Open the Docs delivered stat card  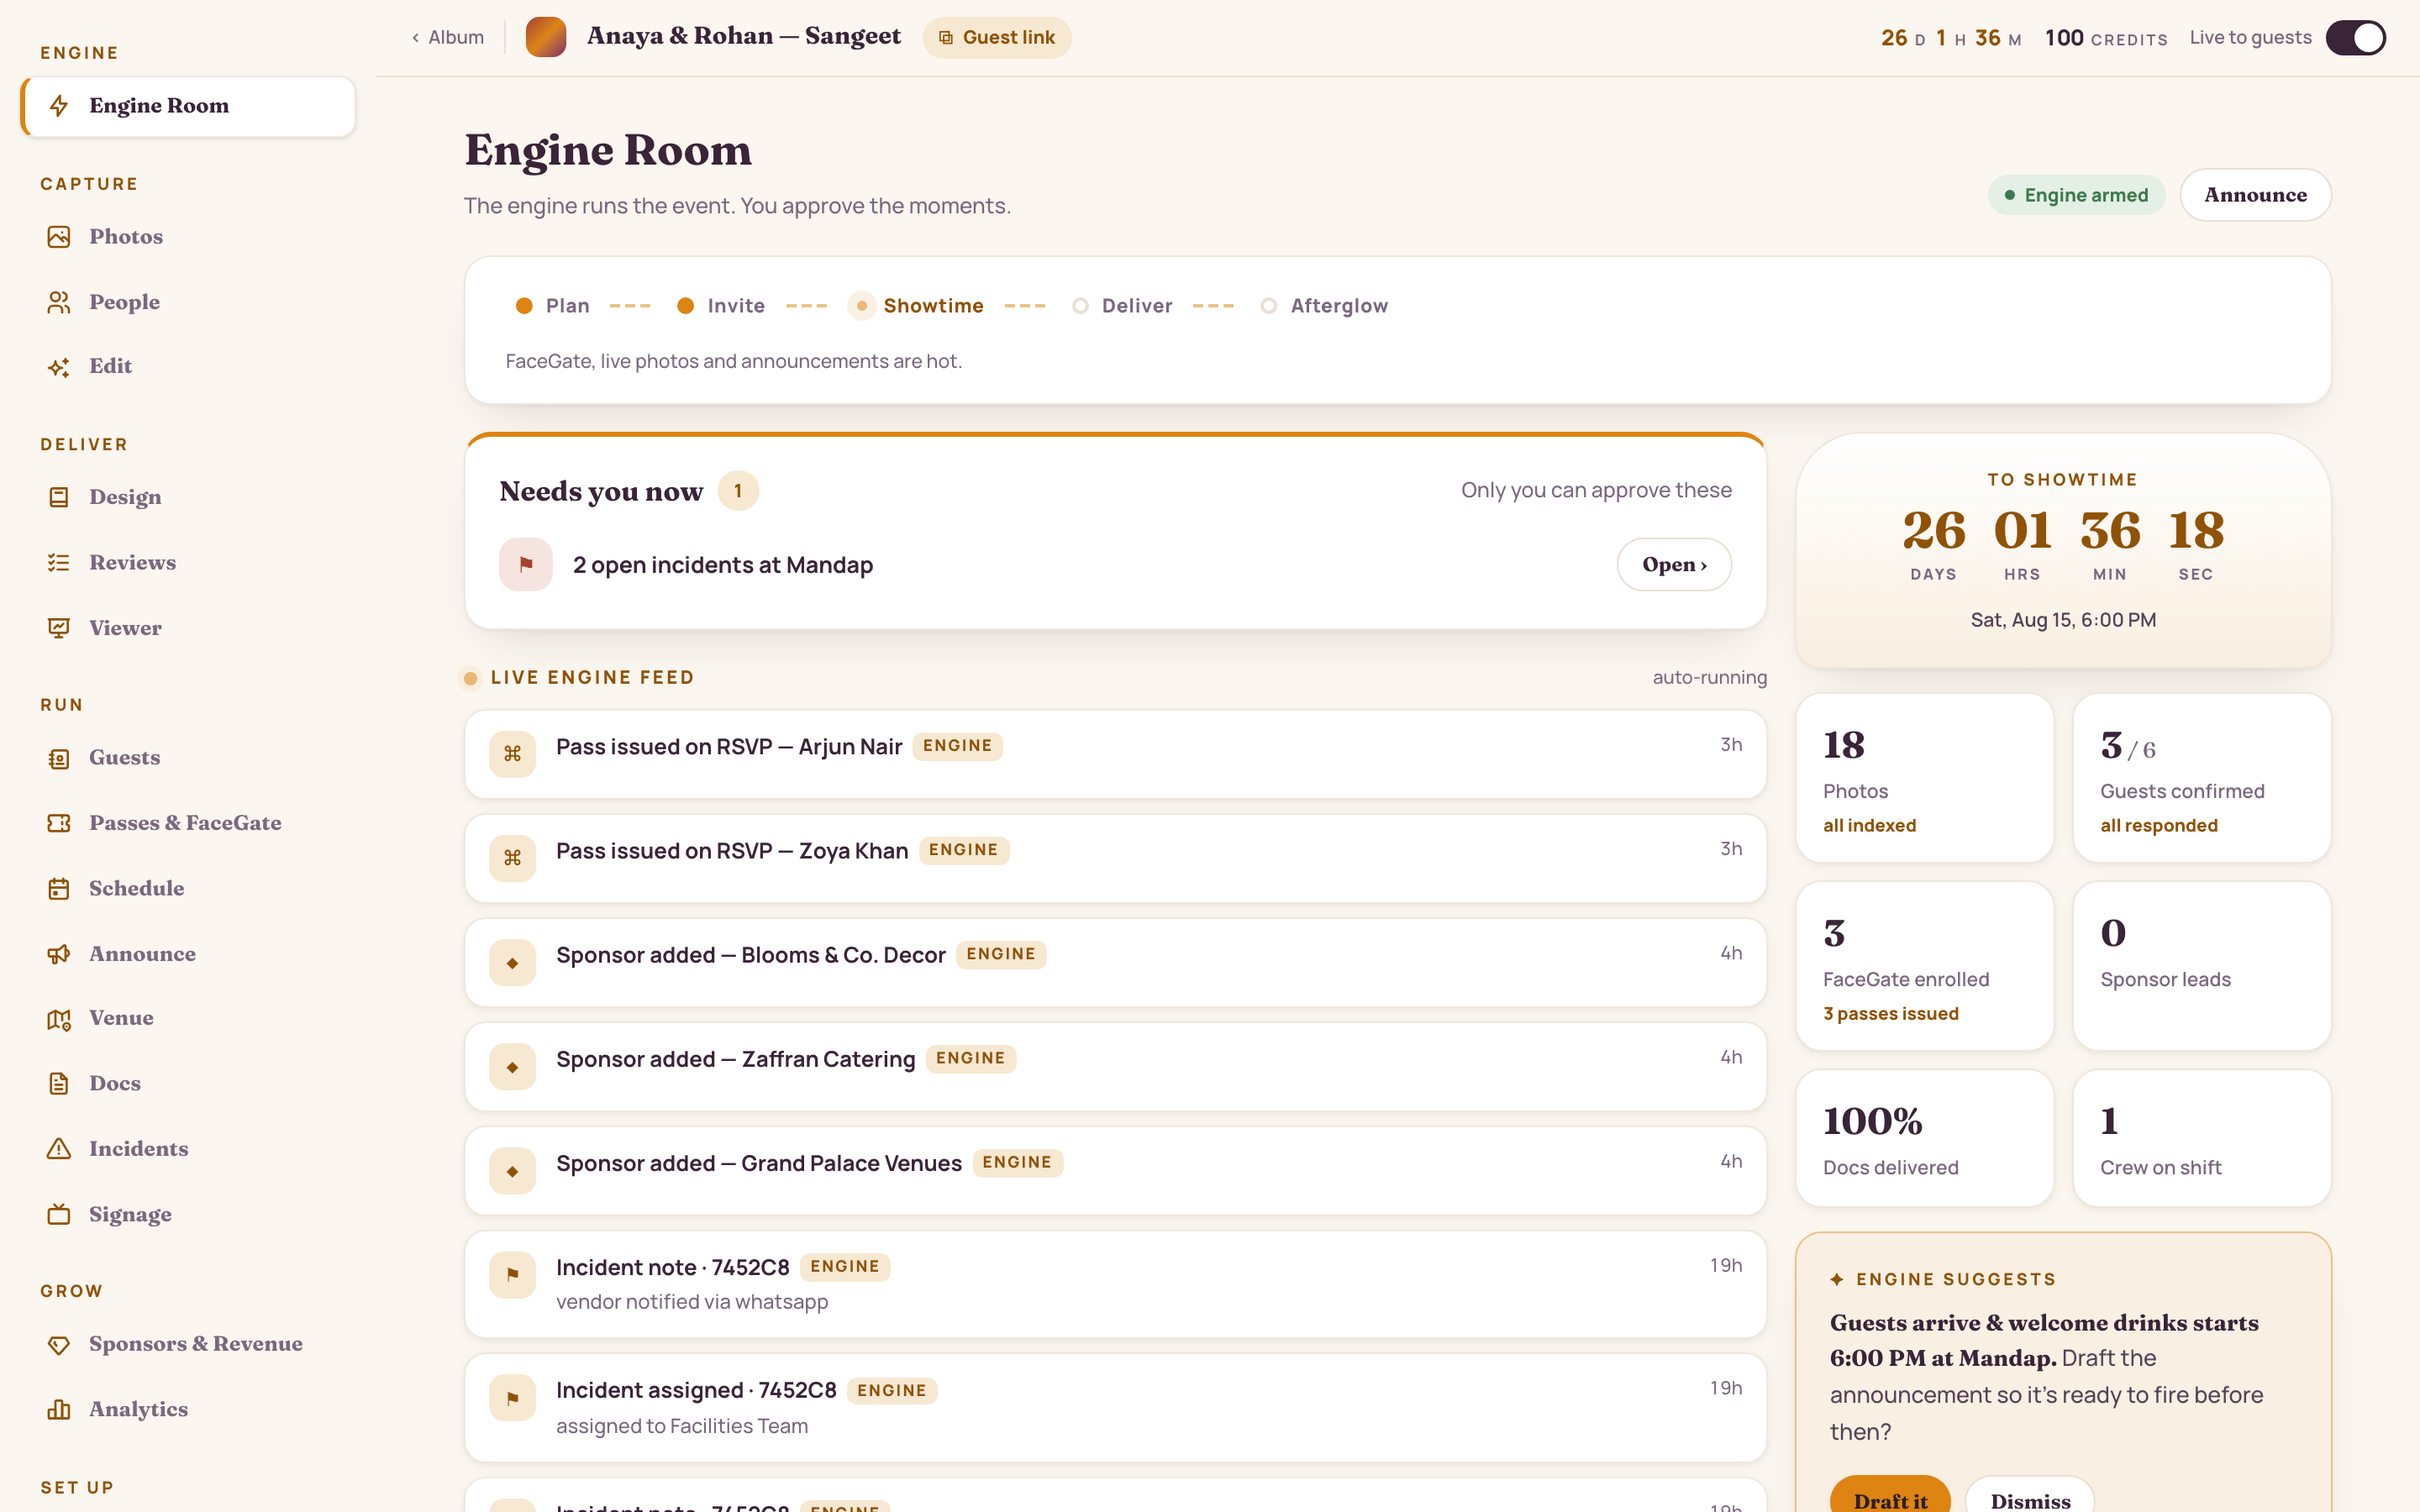point(1924,1138)
